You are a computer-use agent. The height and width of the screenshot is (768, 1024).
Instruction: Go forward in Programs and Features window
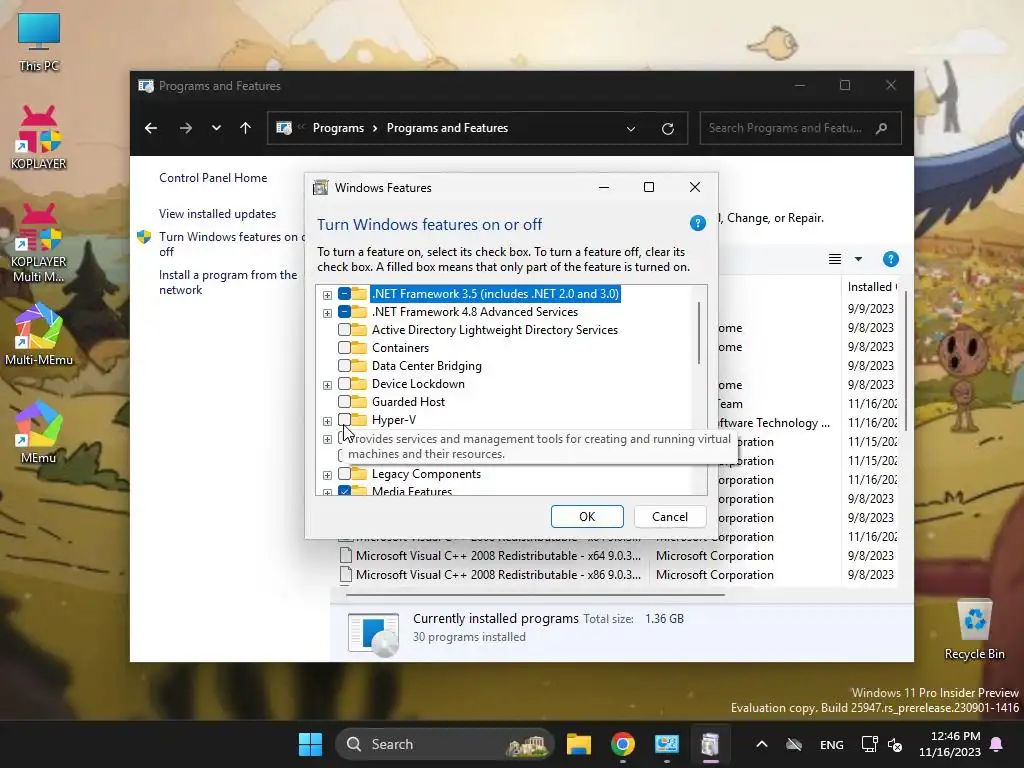click(185, 128)
